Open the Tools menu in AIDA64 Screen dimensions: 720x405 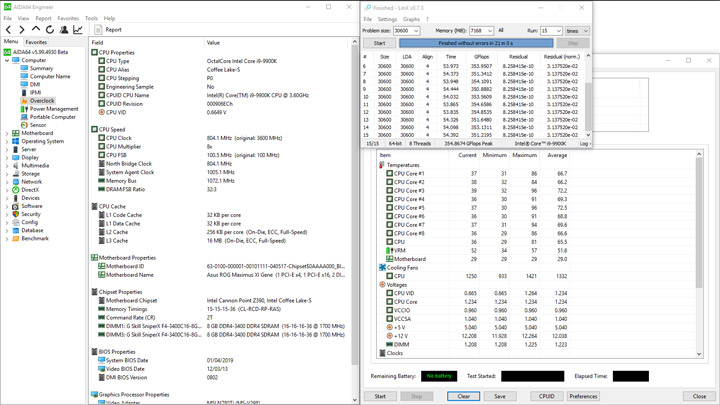[x=91, y=18]
